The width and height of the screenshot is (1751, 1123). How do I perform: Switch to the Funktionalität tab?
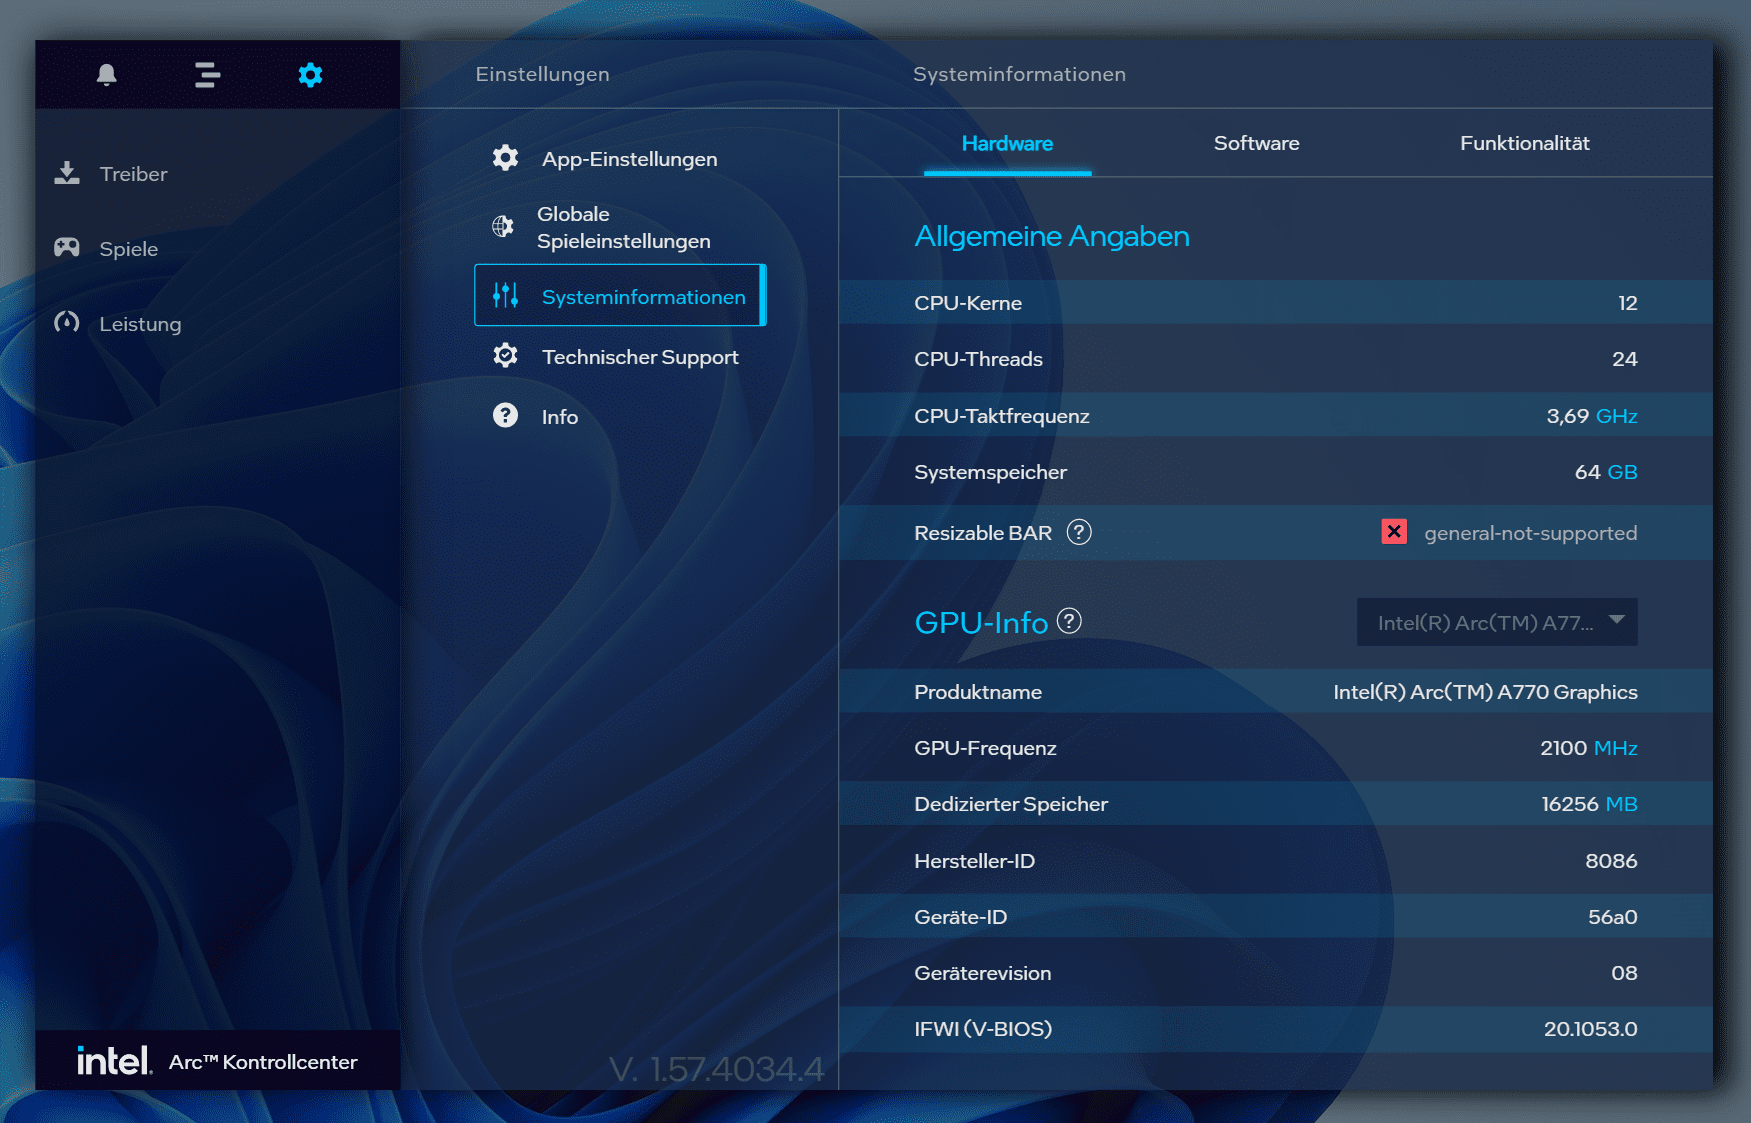tap(1524, 143)
